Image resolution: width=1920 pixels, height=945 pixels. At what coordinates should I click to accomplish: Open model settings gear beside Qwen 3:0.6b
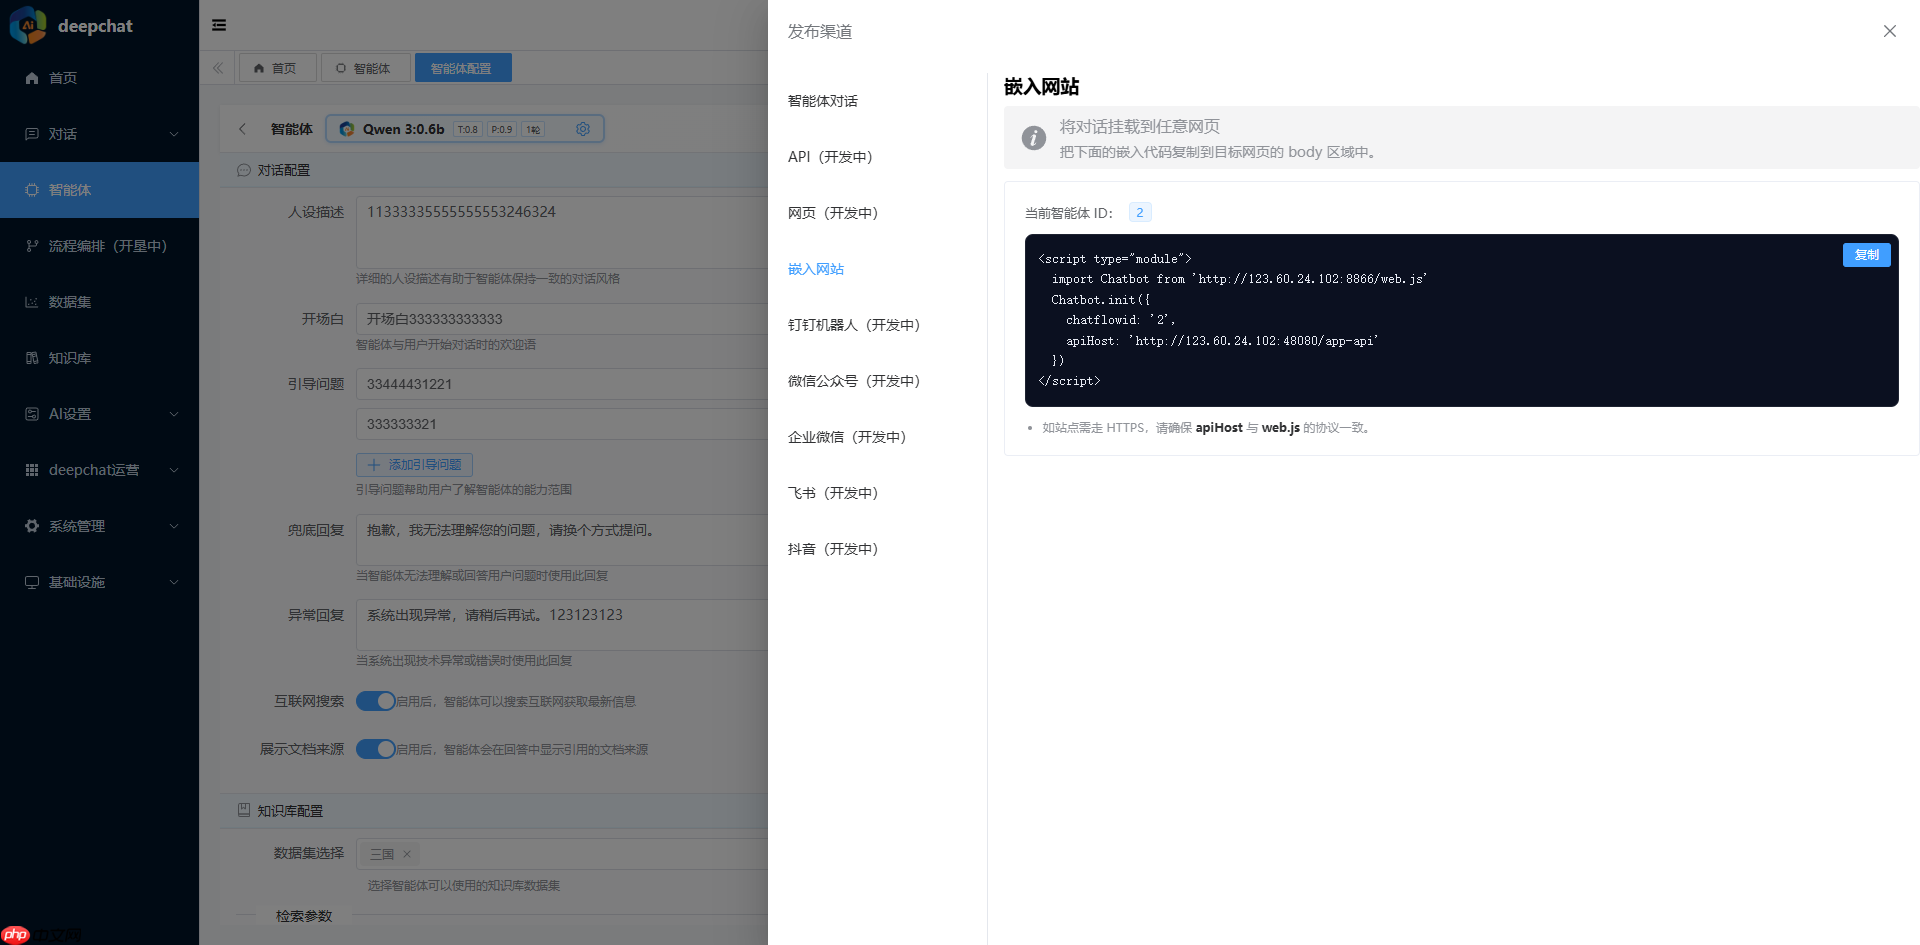[583, 128]
